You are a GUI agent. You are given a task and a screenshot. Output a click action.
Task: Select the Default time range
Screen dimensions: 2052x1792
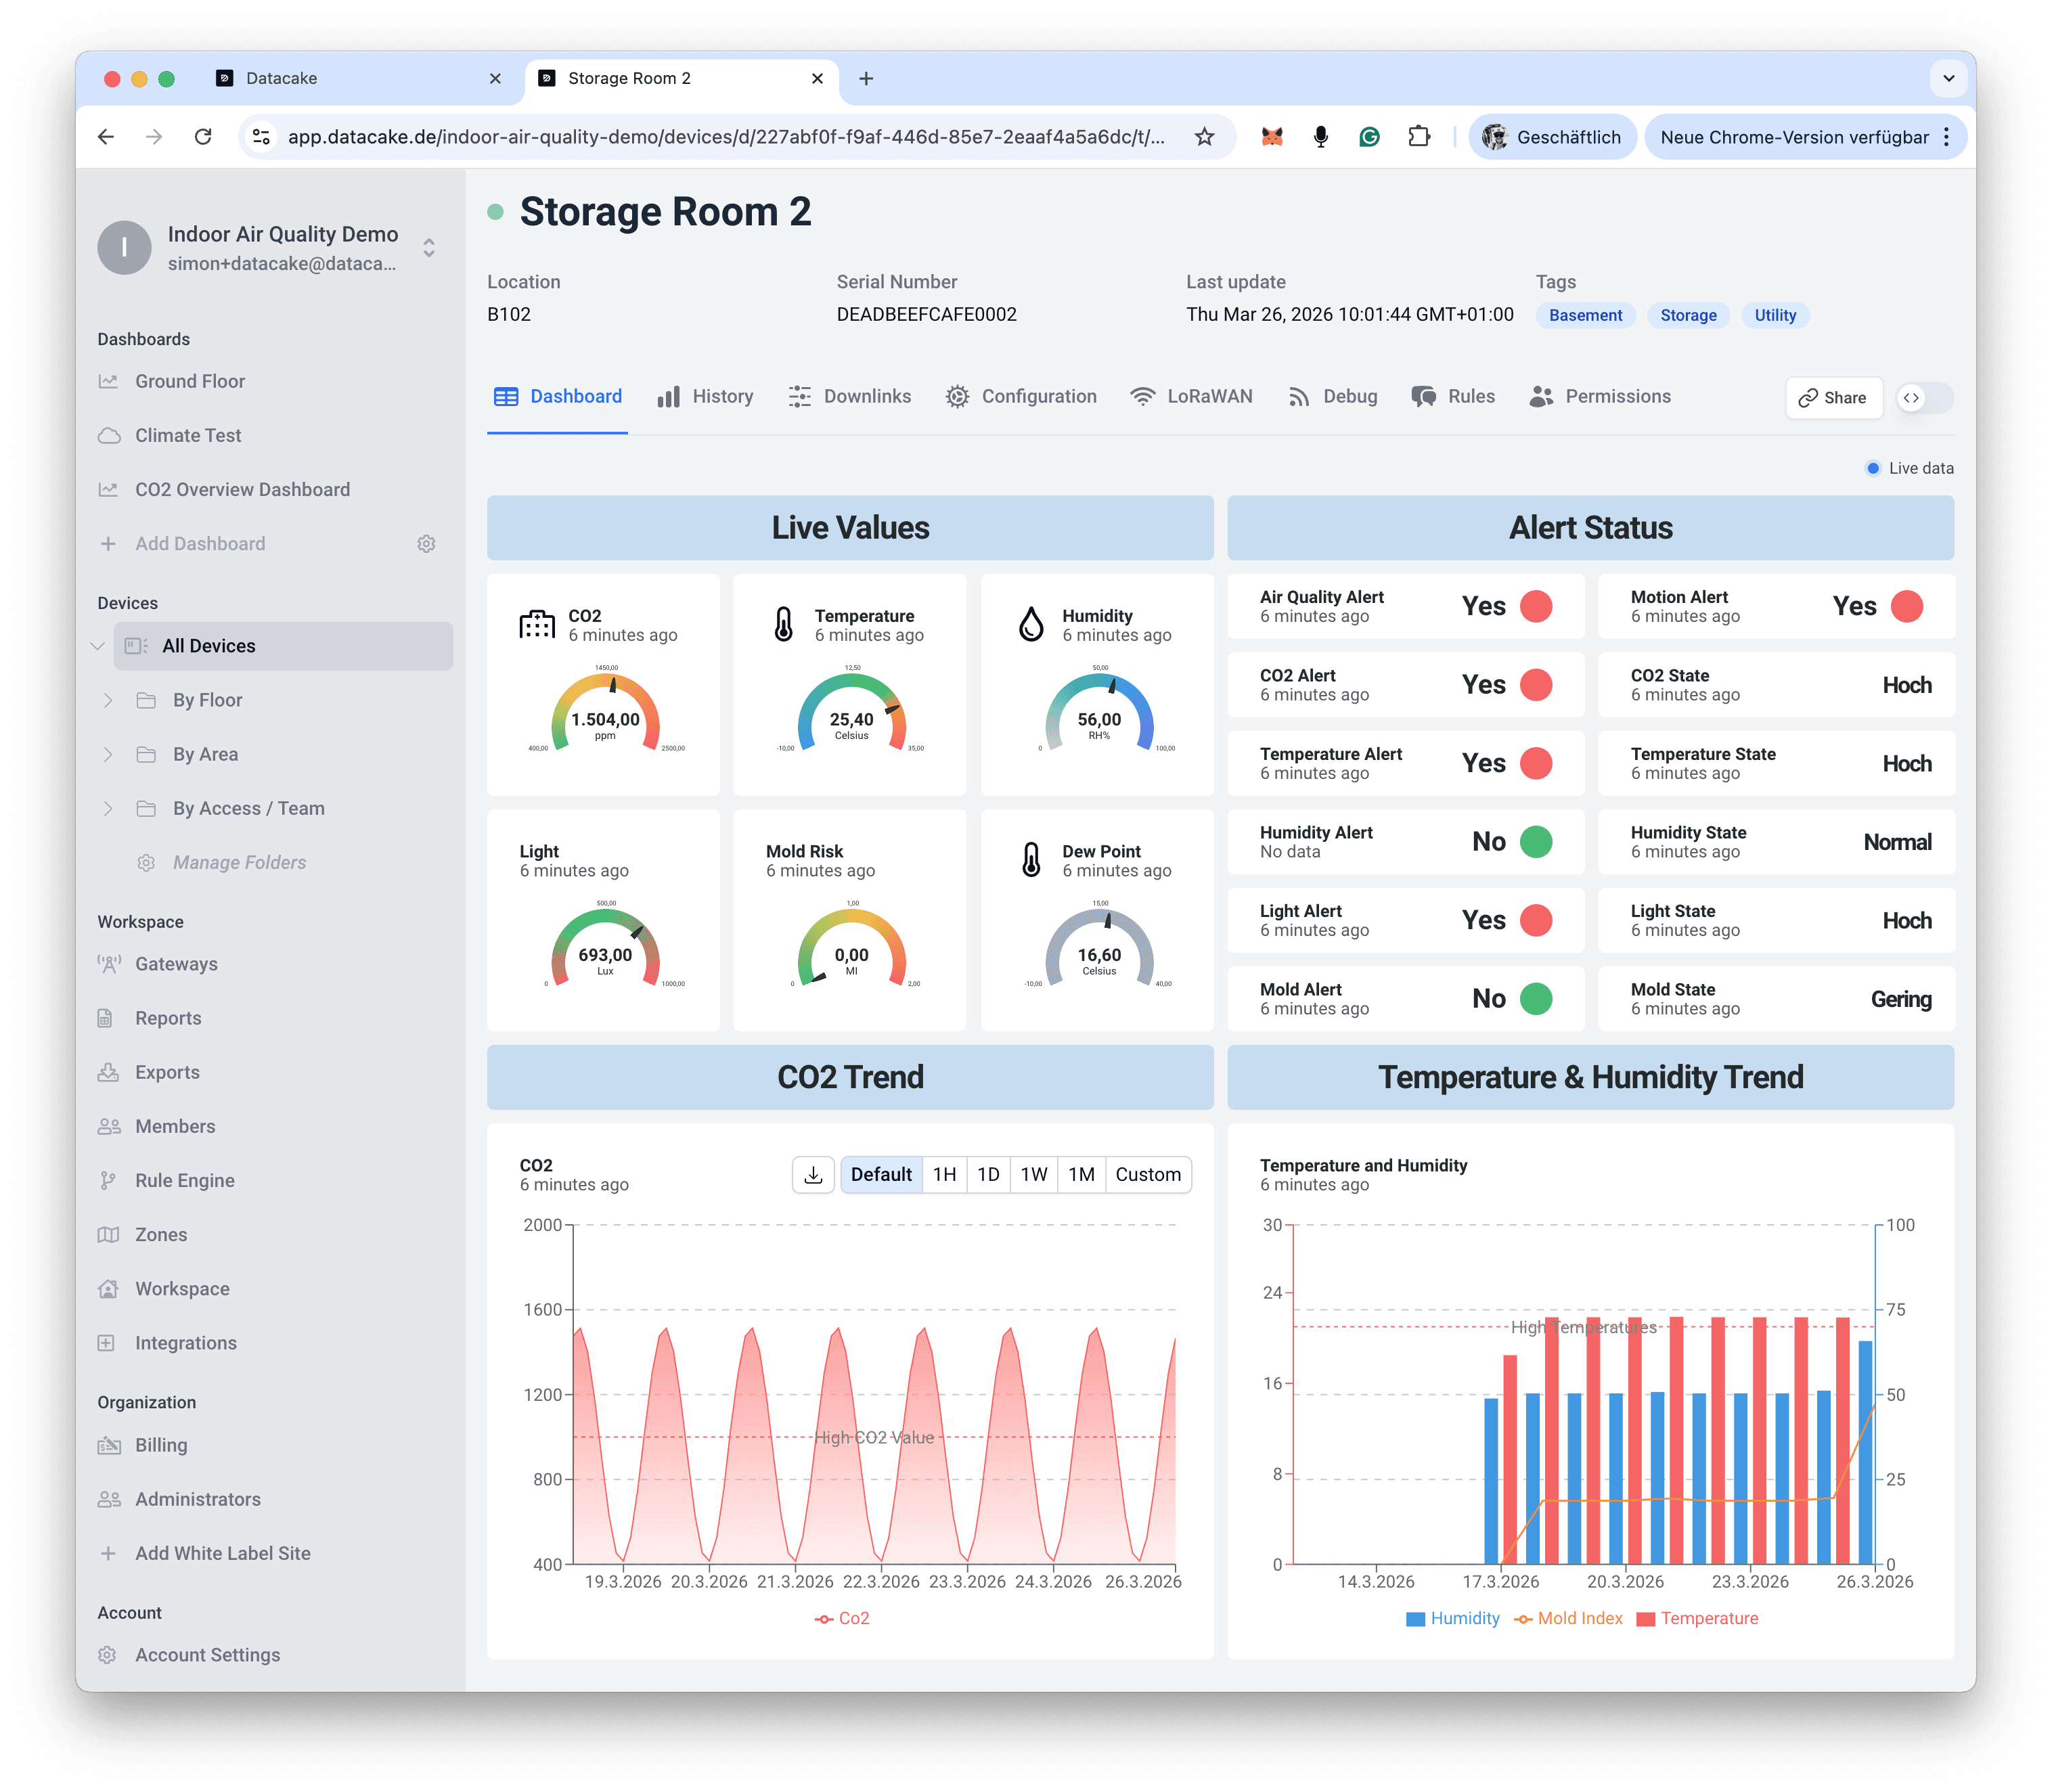pos(881,1174)
